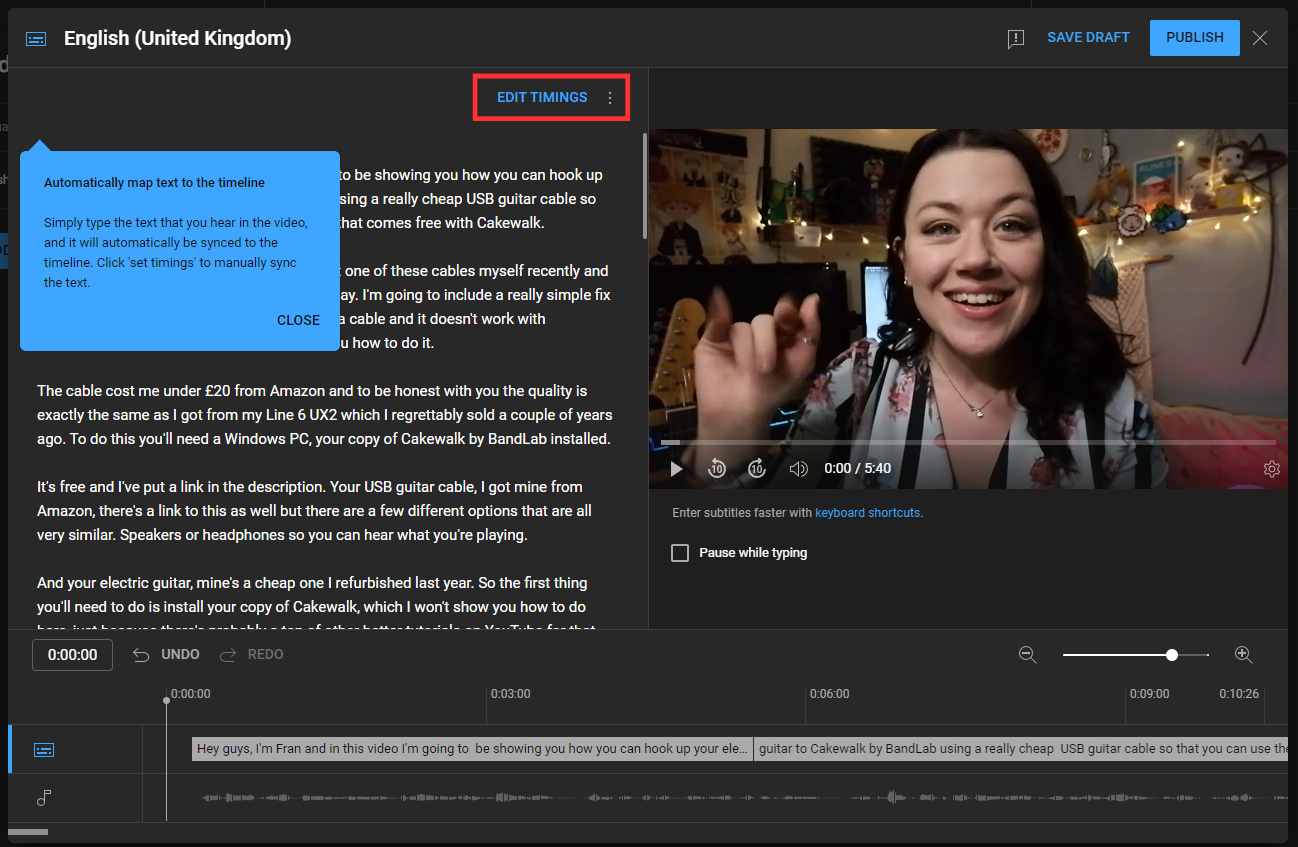Select the 'Hey guys, I'm Fran' caption segment
Viewport: 1298px width, 847px height.
472,749
